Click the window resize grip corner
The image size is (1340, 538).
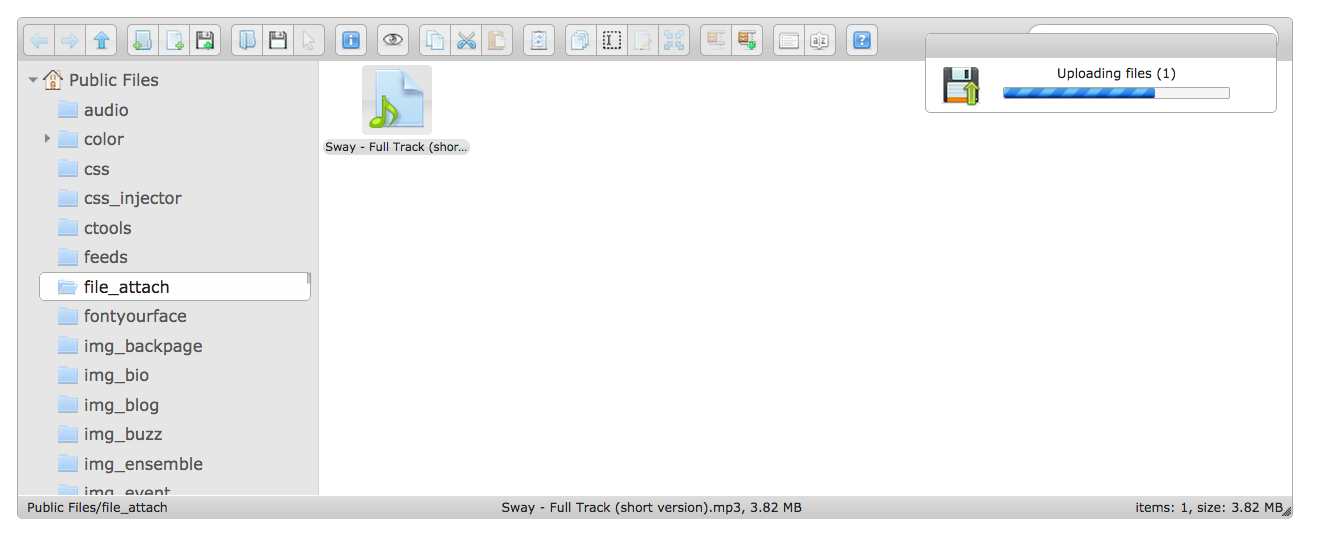pyautogui.click(x=1287, y=512)
